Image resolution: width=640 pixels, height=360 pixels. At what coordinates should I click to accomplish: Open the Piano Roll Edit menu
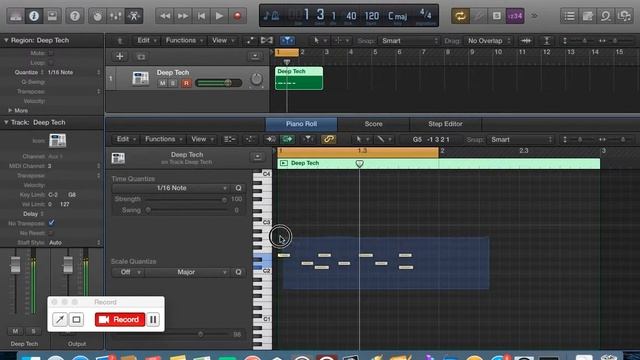click(x=126, y=139)
